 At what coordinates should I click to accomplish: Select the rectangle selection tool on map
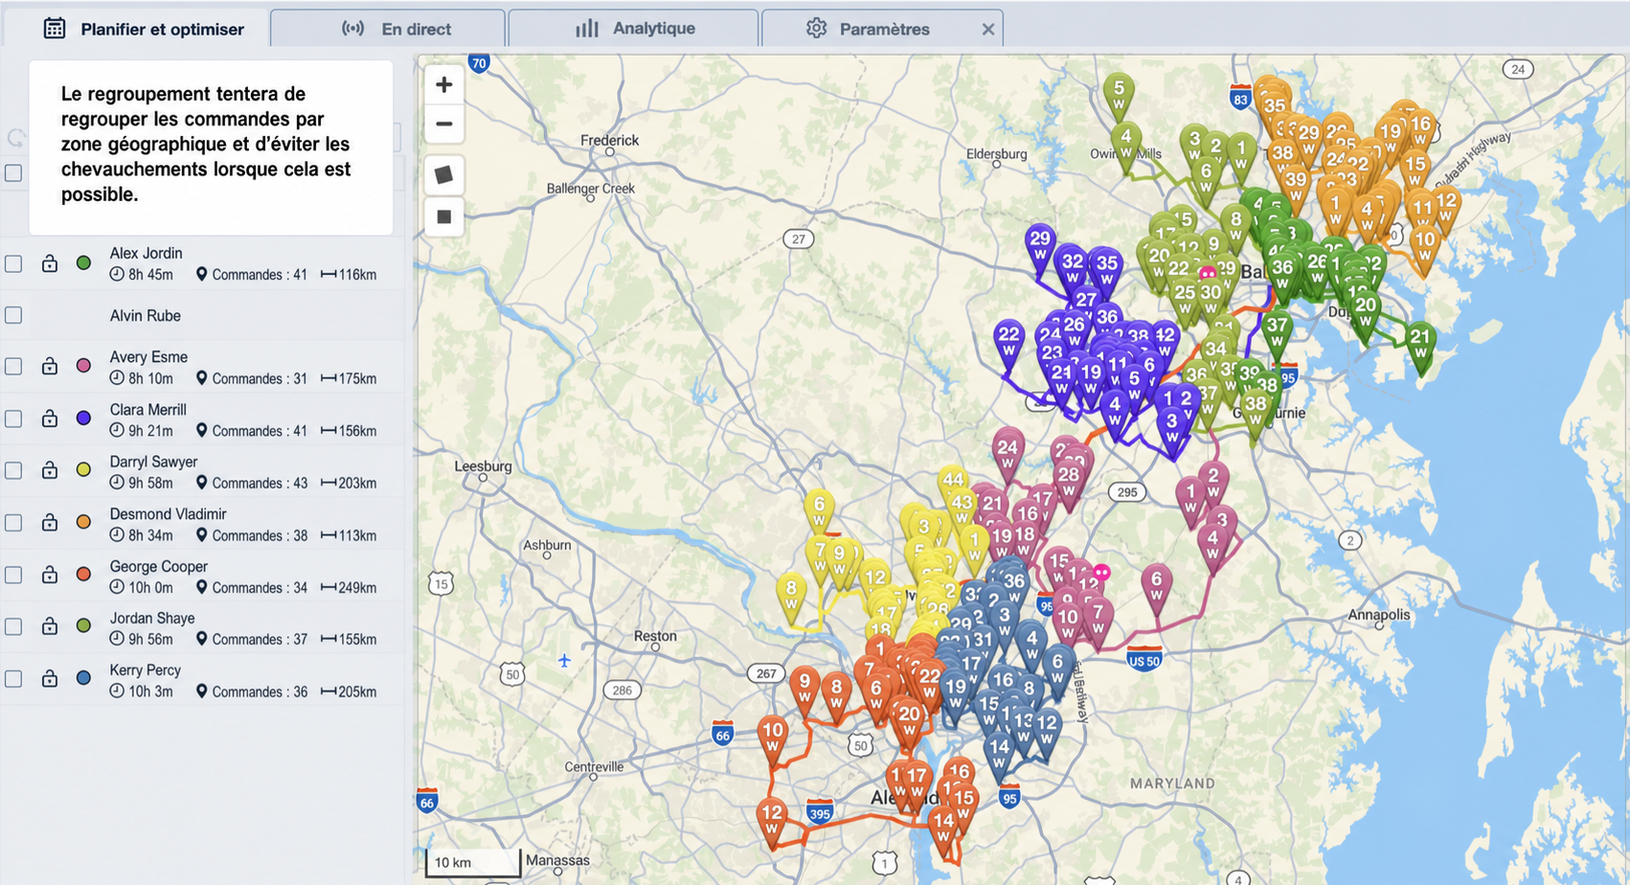[x=444, y=216]
